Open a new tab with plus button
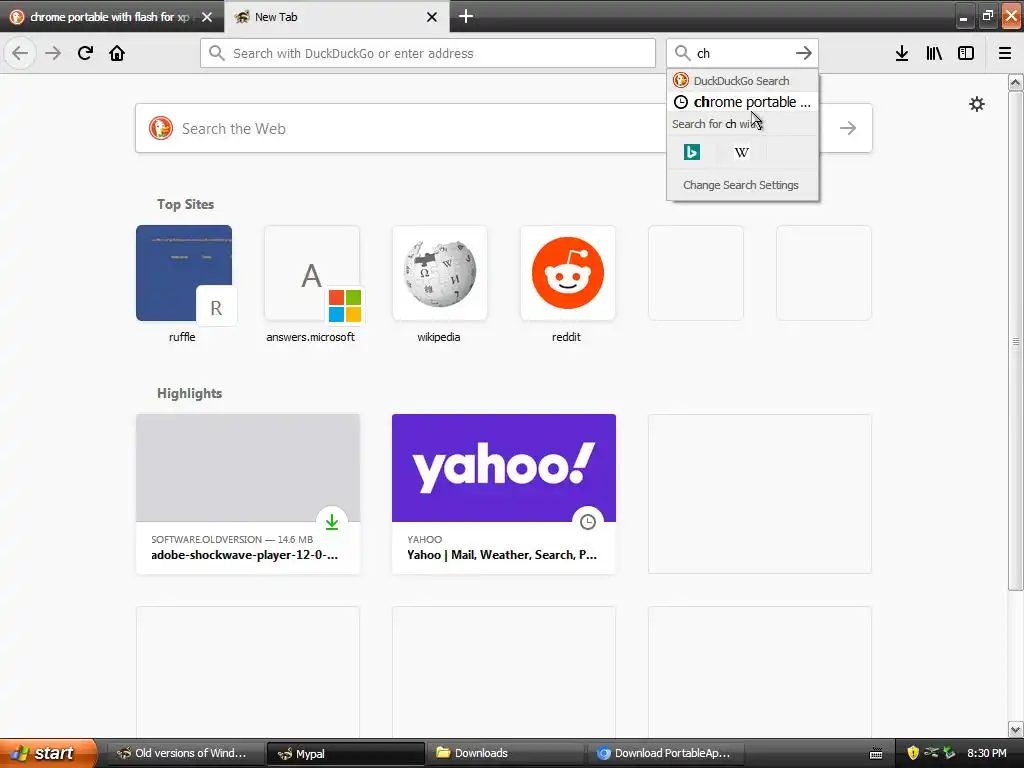Viewport: 1024px width, 768px height. coord(466,16)
